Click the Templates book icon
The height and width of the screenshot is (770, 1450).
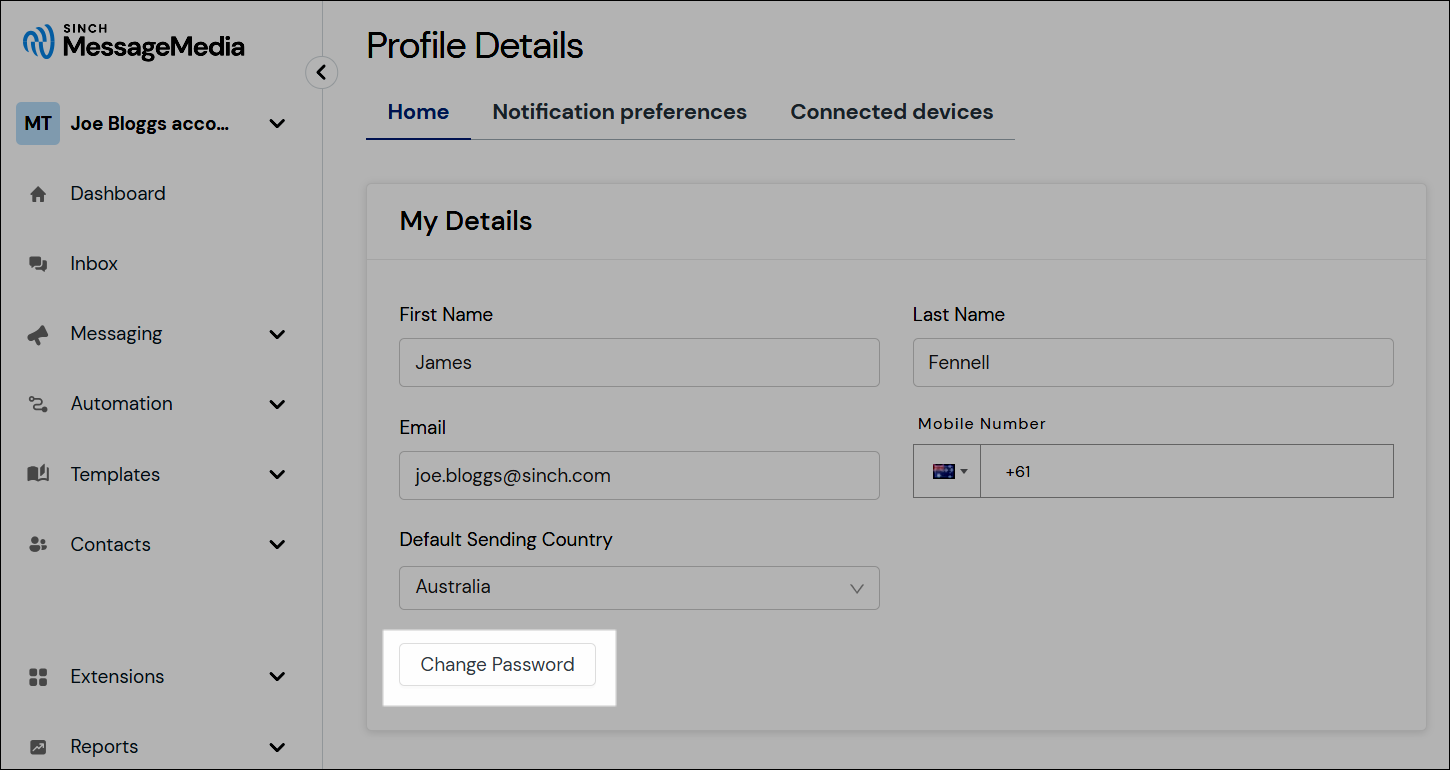38,475
